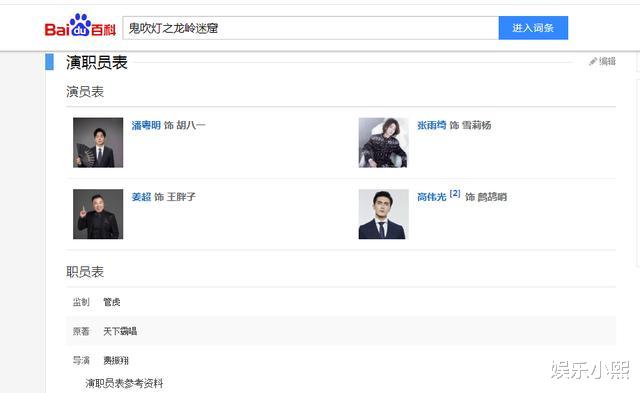
Task: Click the 演职员表 section heading
Action: (97, 63)
